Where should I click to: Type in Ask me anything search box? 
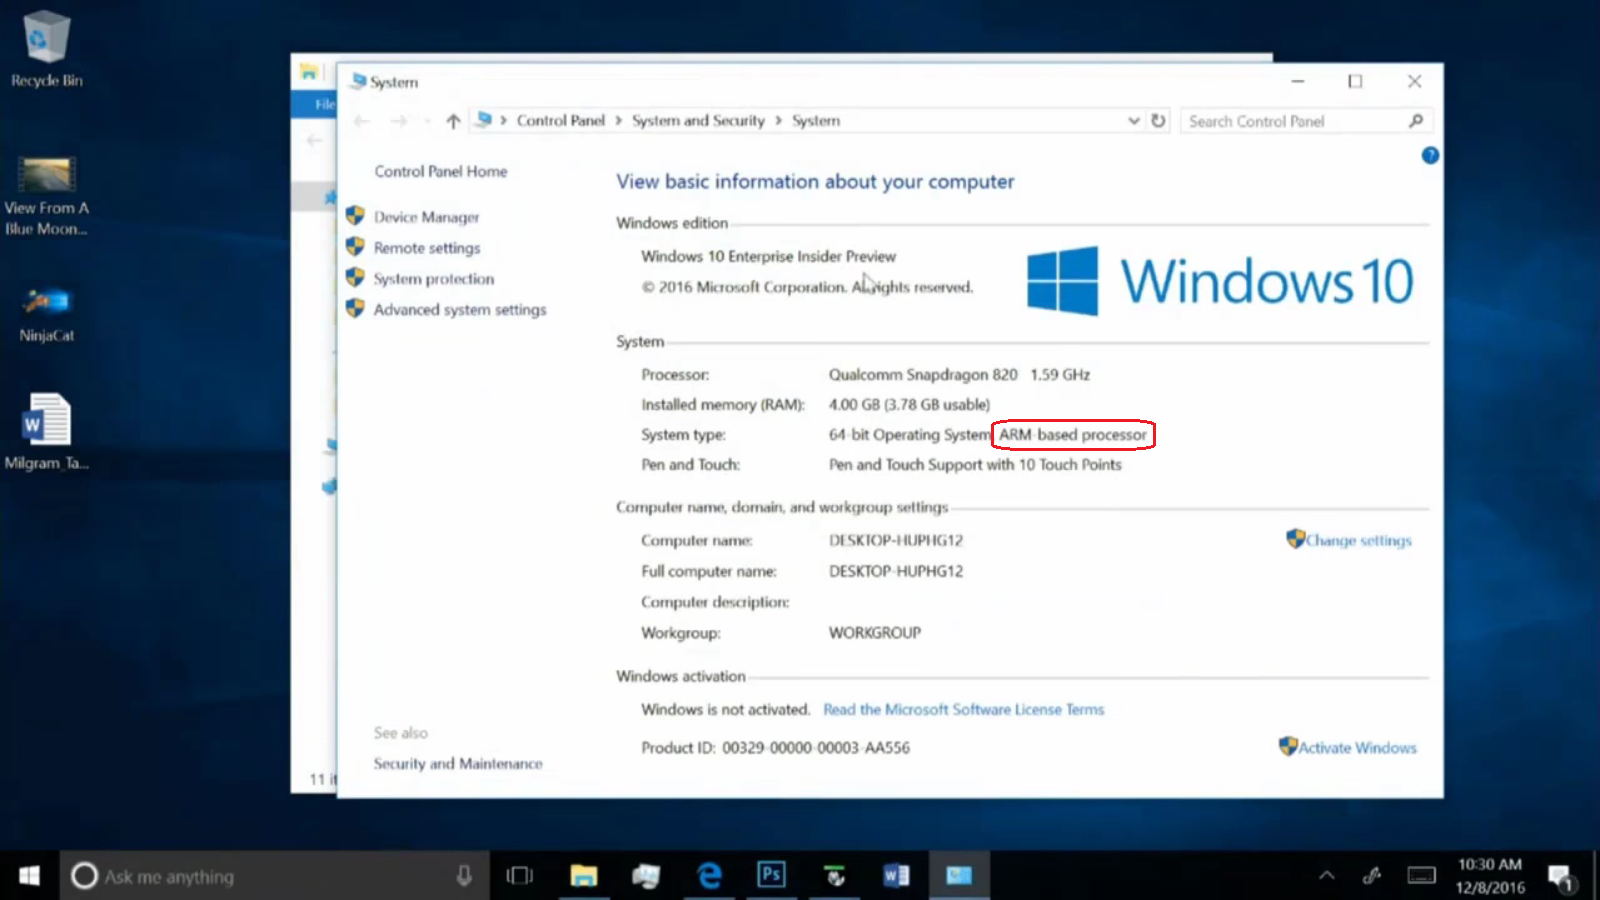tap(275, 876)
